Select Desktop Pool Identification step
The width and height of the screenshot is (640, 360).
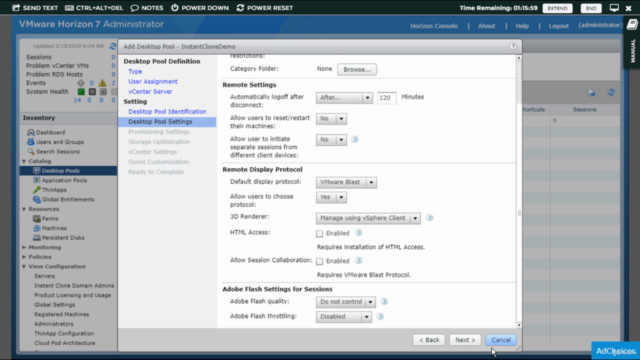point(167,111)
